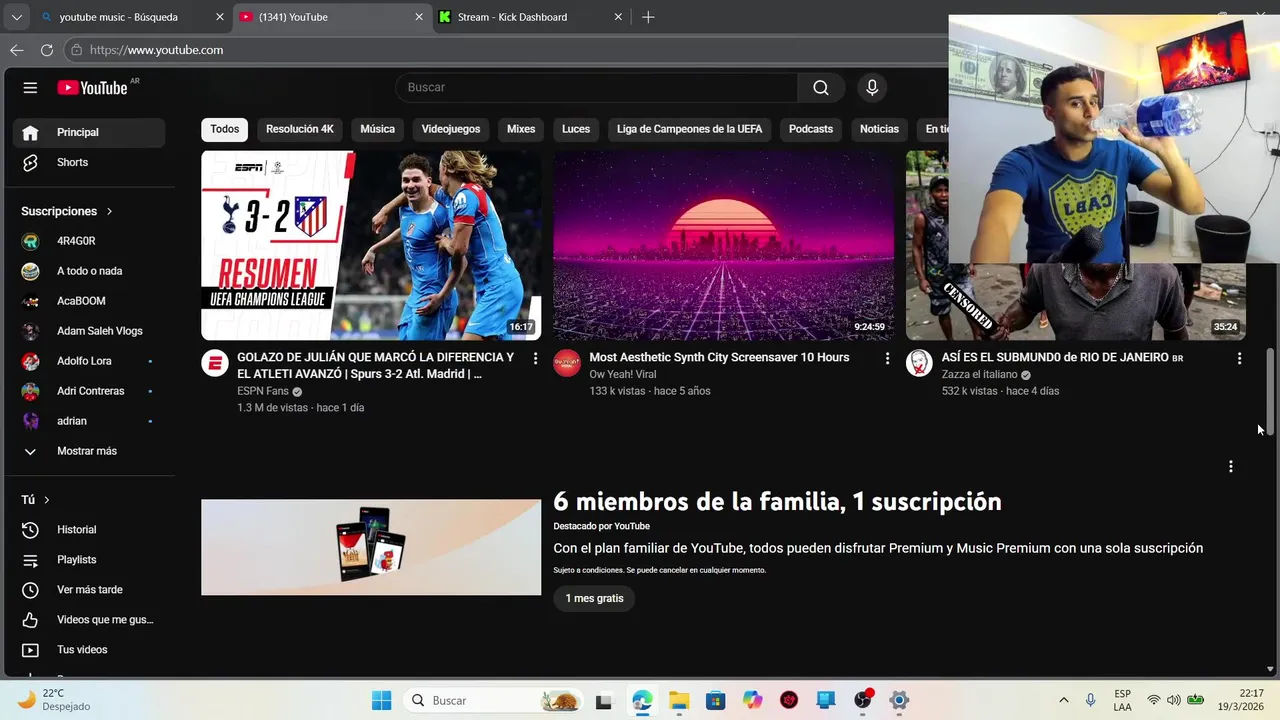Open the adrian channel subscription

tap(89, 421)
